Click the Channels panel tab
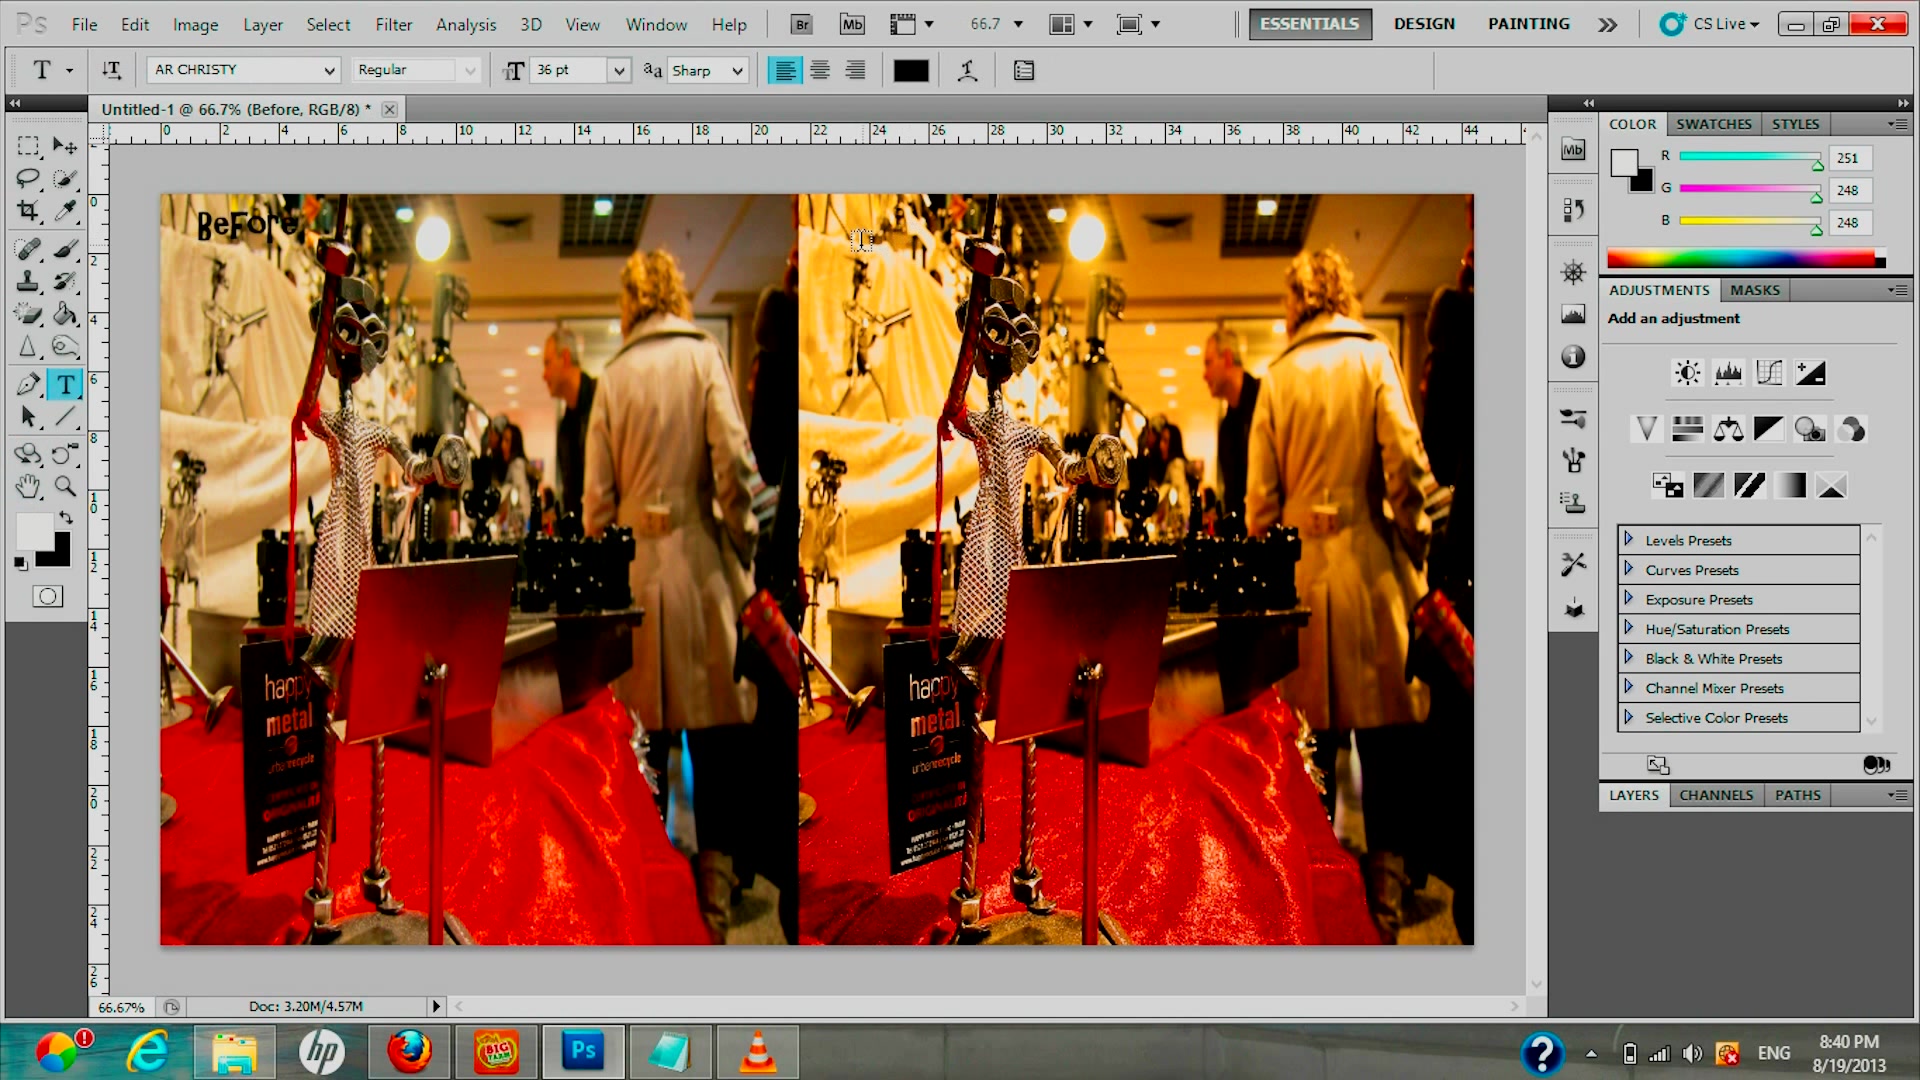Screen dimensions: 1920x1080 tap(1716, 794)
